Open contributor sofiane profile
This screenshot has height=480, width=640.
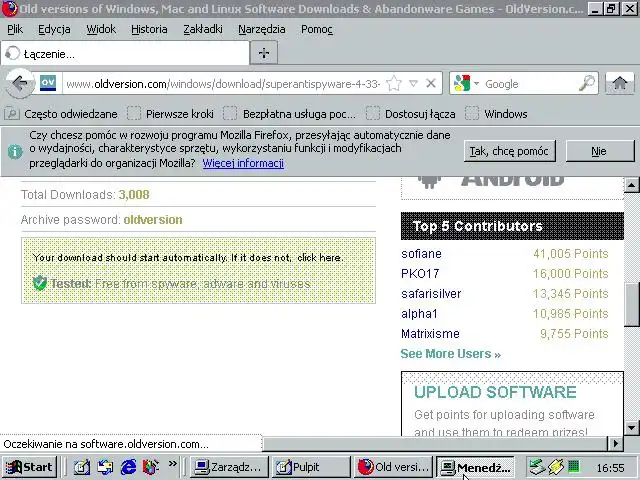point(421,254)
